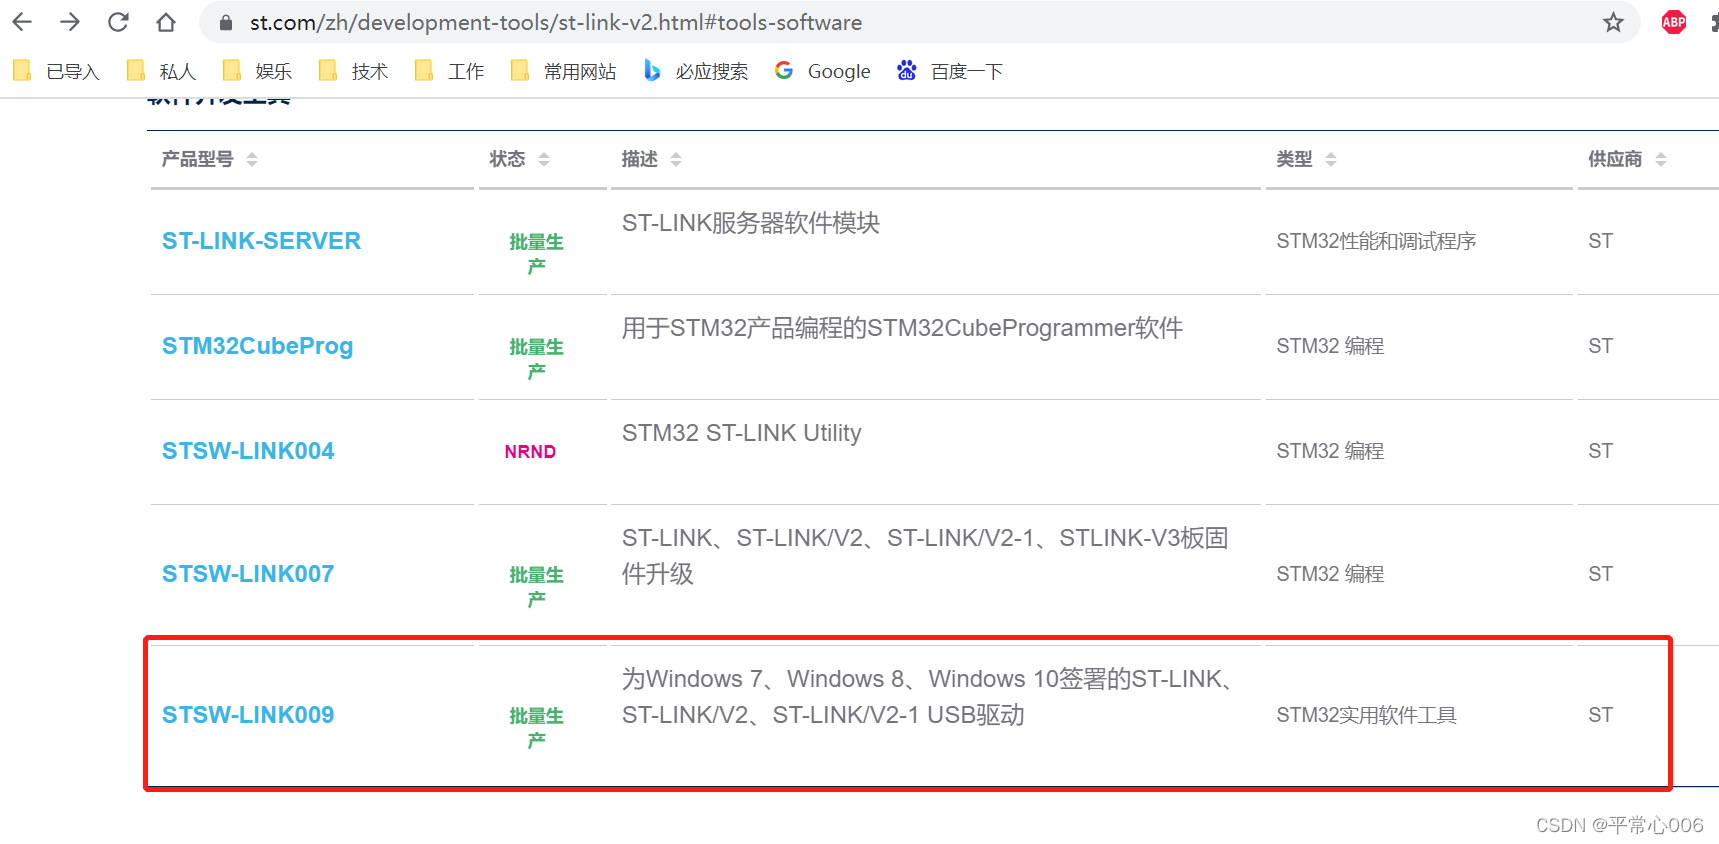Open the 常用网站 bookmarks folder
The image size is (1719, 844).
pos(563,71)
